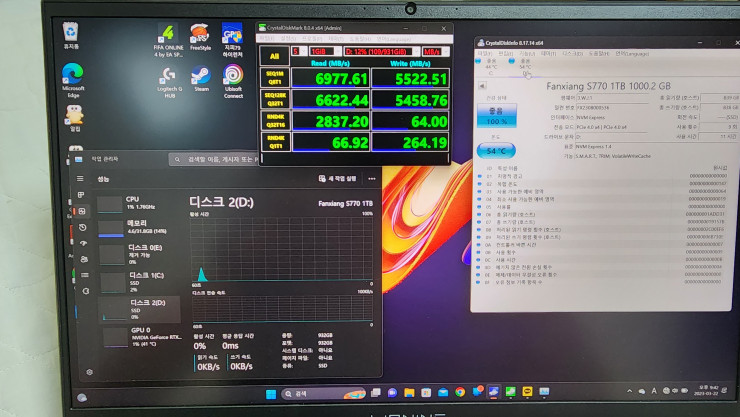This screenshot has height=417, width=740.
Task: Open the Ubisoft Connect desktop icon
Action: (233, 81)
